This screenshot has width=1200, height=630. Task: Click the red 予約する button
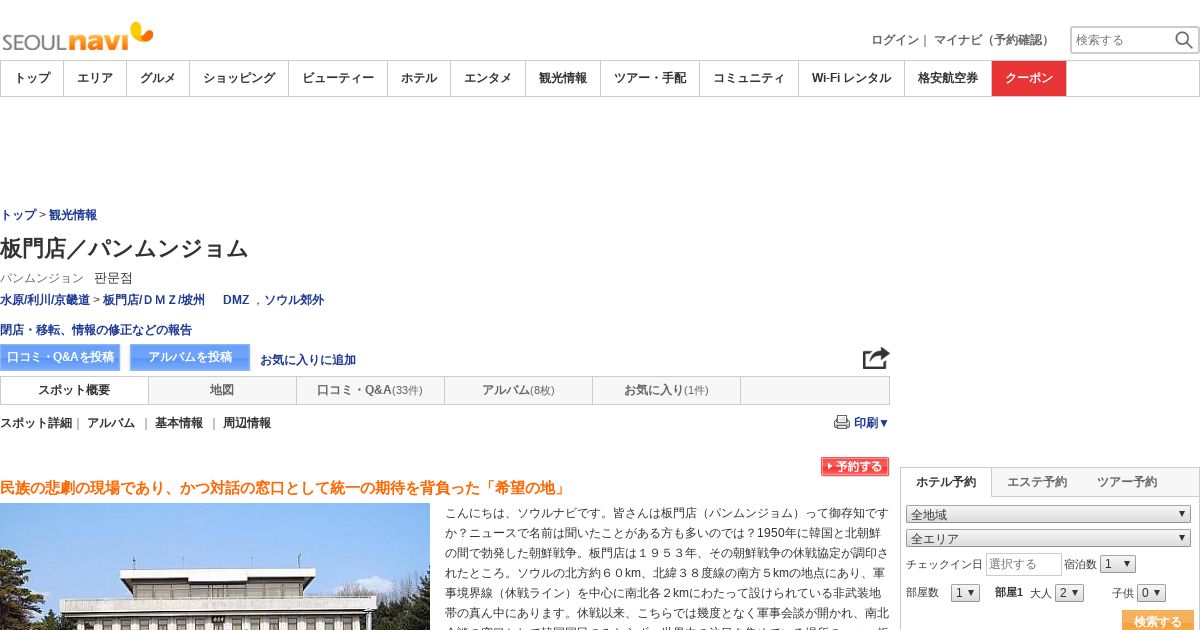(x=855, y=467)
